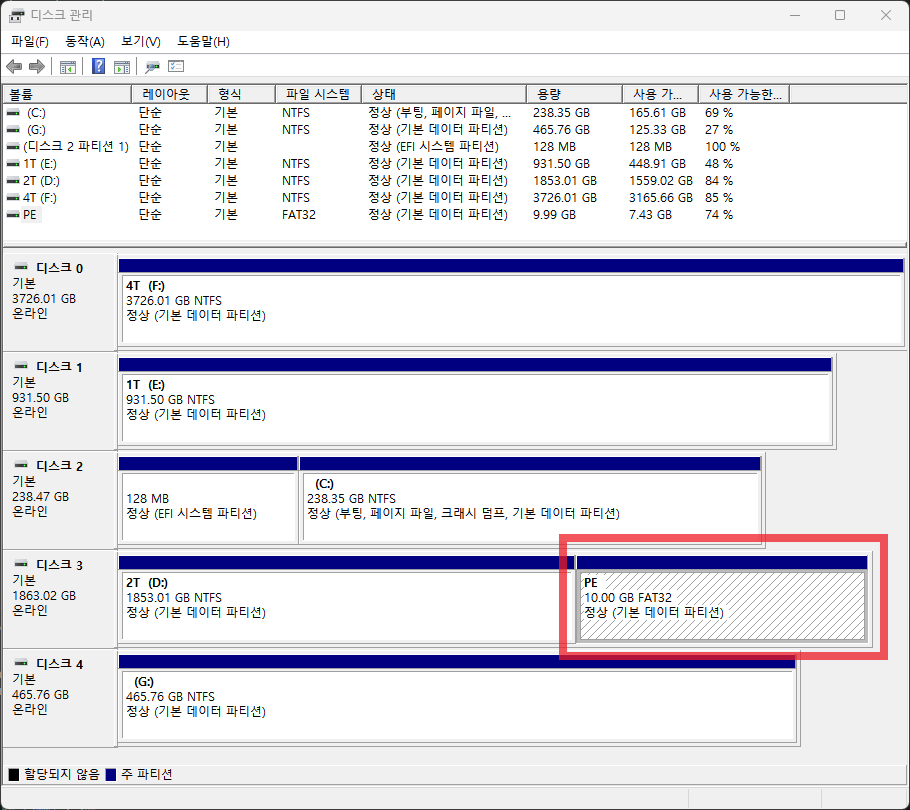Toggle the console tree pane icon
This screenshot has width=910, height=810.
tap(66, 66)
